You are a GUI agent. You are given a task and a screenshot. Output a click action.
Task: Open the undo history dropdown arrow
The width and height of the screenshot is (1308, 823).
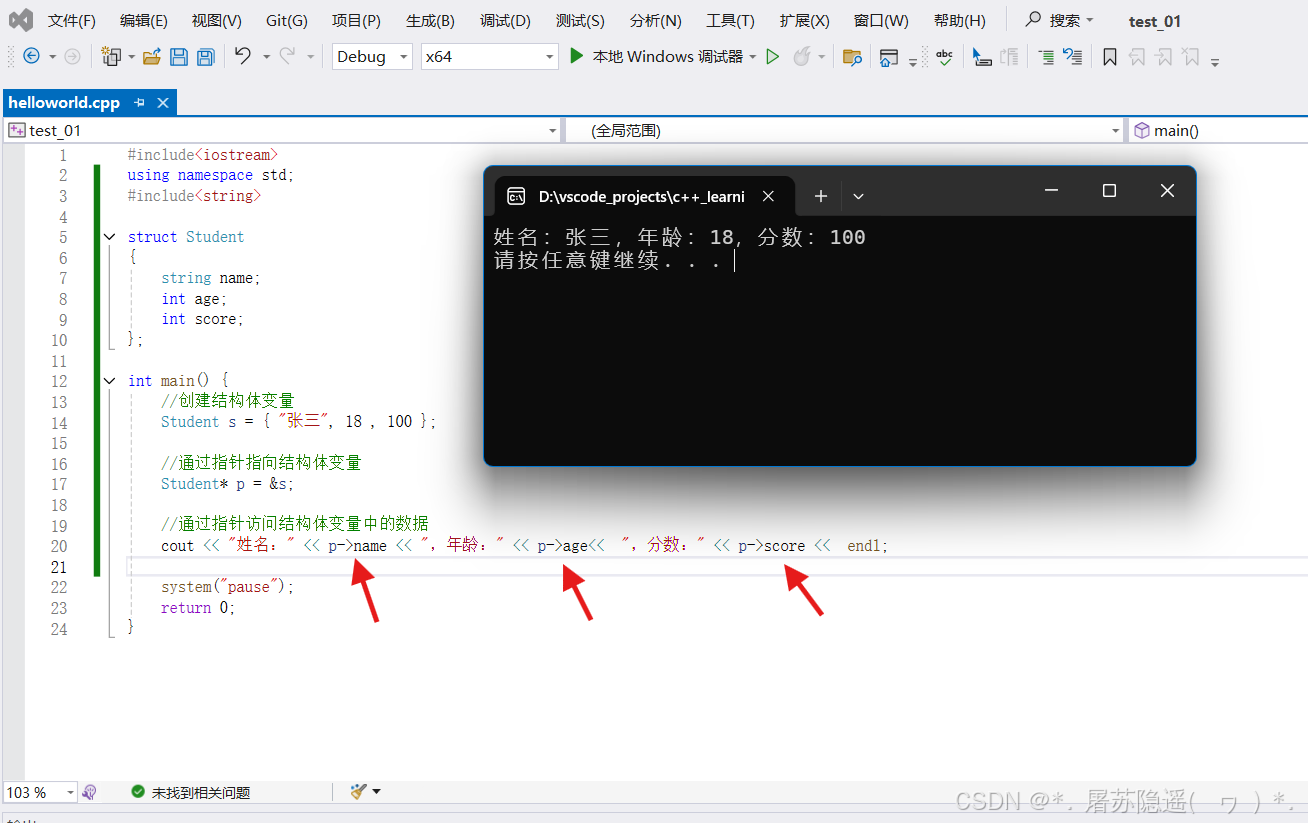coord(266,57)
